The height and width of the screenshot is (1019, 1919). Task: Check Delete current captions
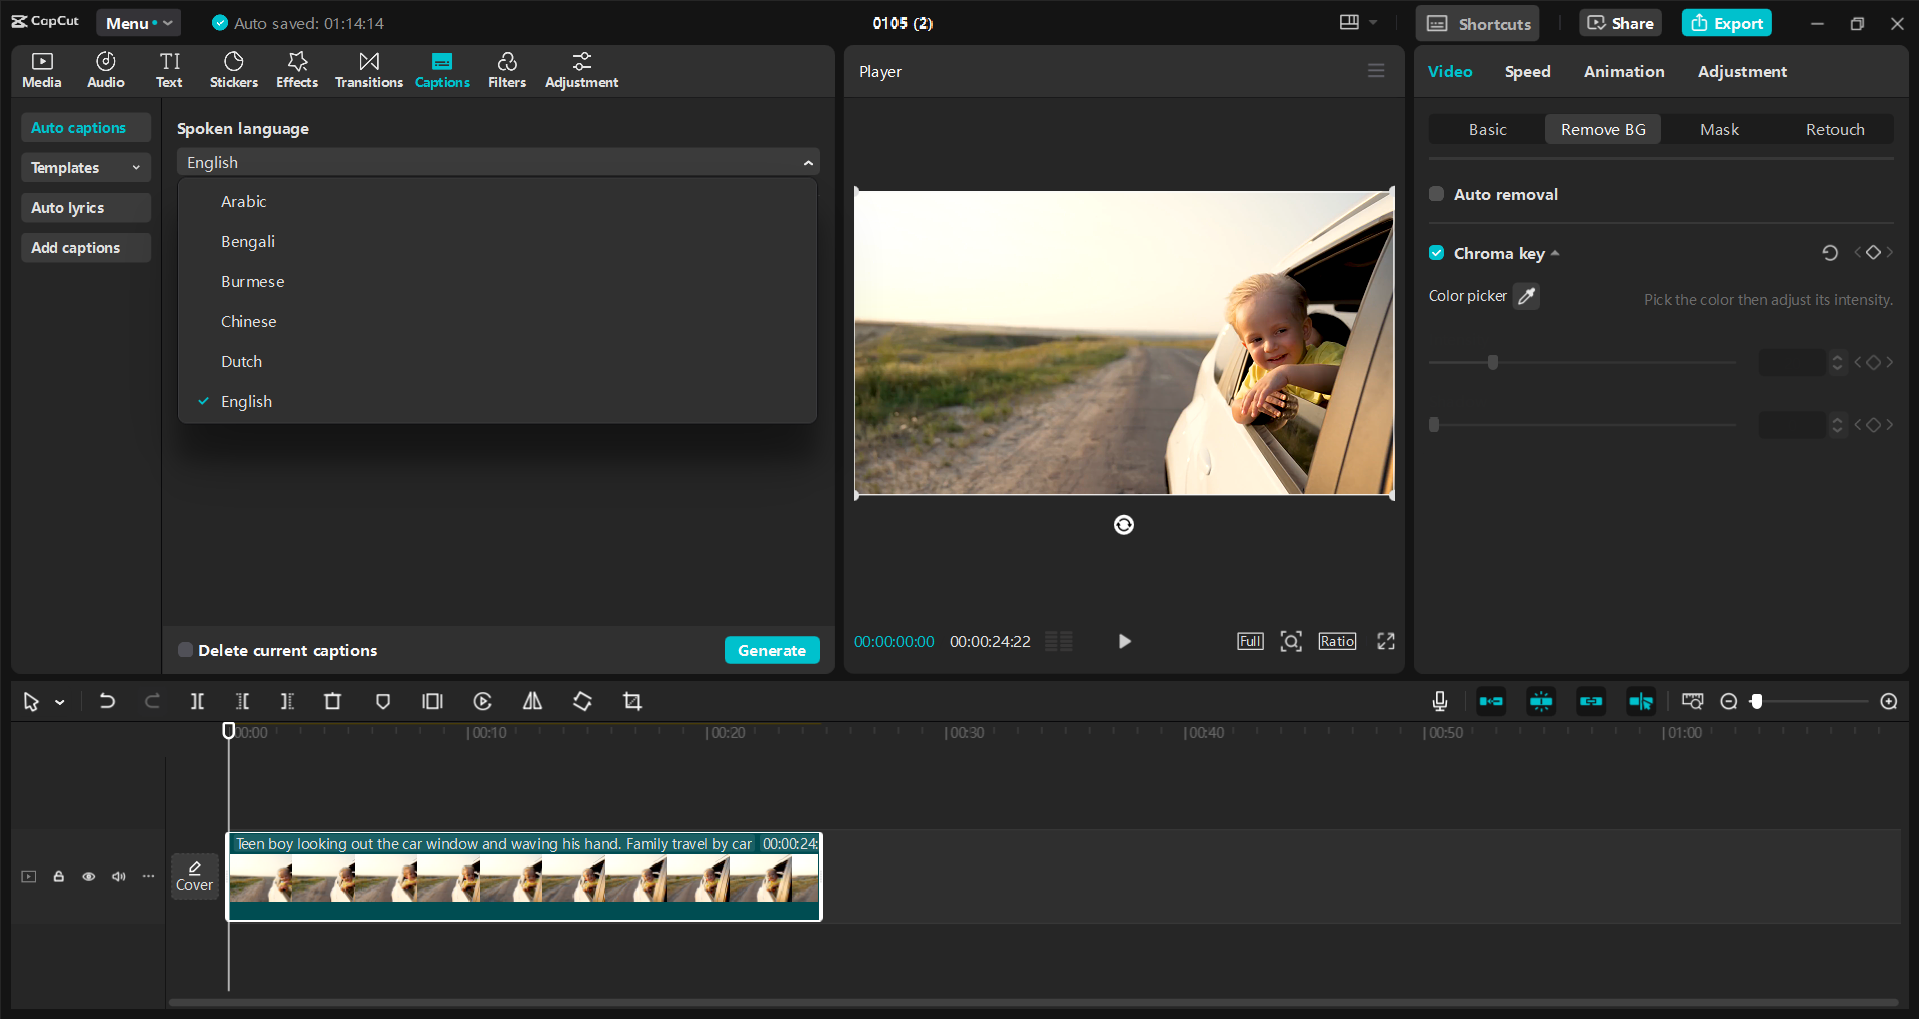pos(185,650)
